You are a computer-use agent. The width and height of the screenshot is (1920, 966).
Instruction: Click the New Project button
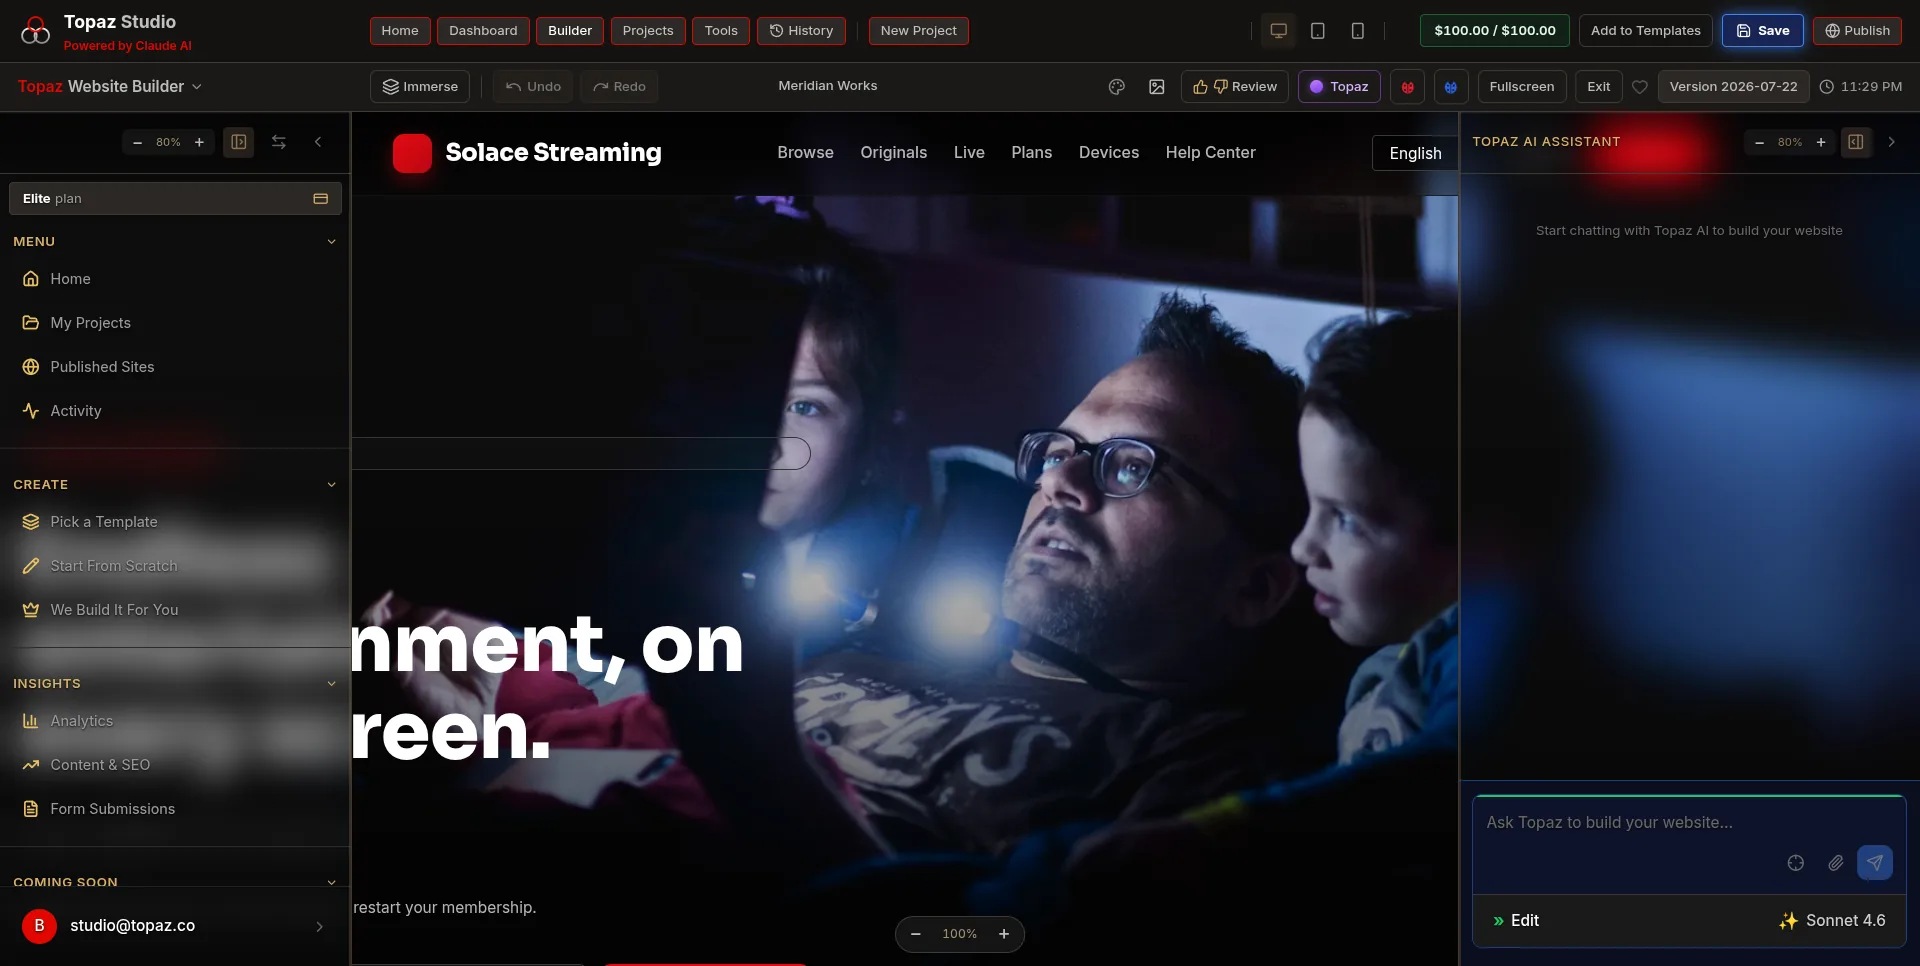tap(918, 31)
